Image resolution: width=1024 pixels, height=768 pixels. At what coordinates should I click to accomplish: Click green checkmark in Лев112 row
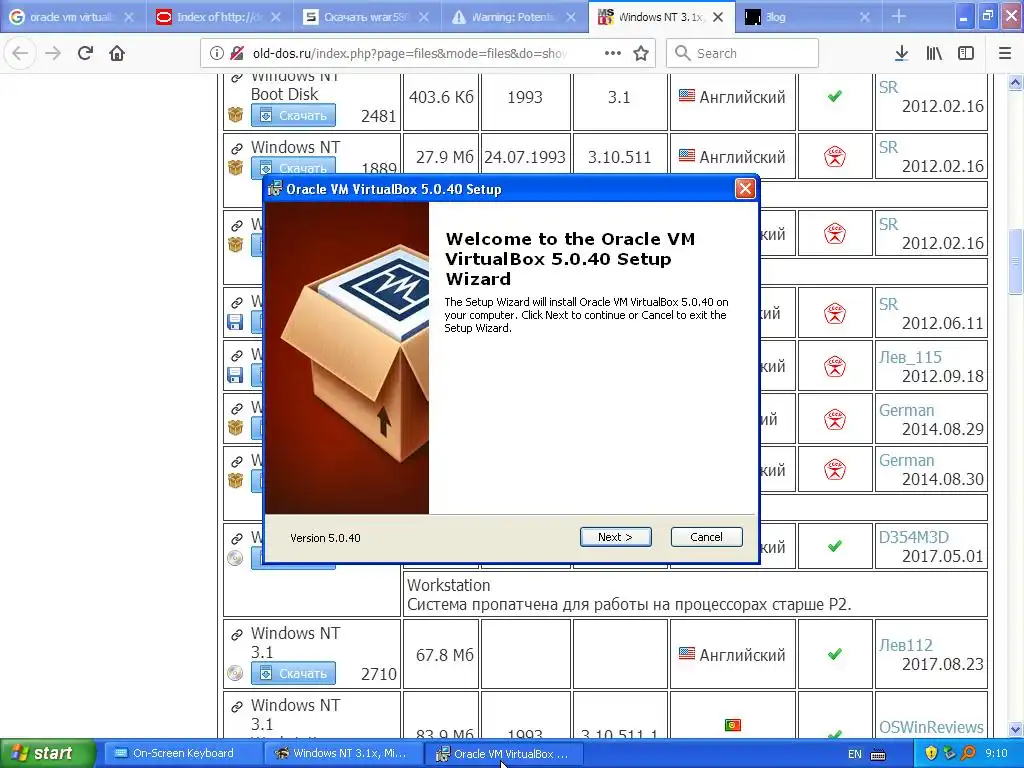point(835,654)
